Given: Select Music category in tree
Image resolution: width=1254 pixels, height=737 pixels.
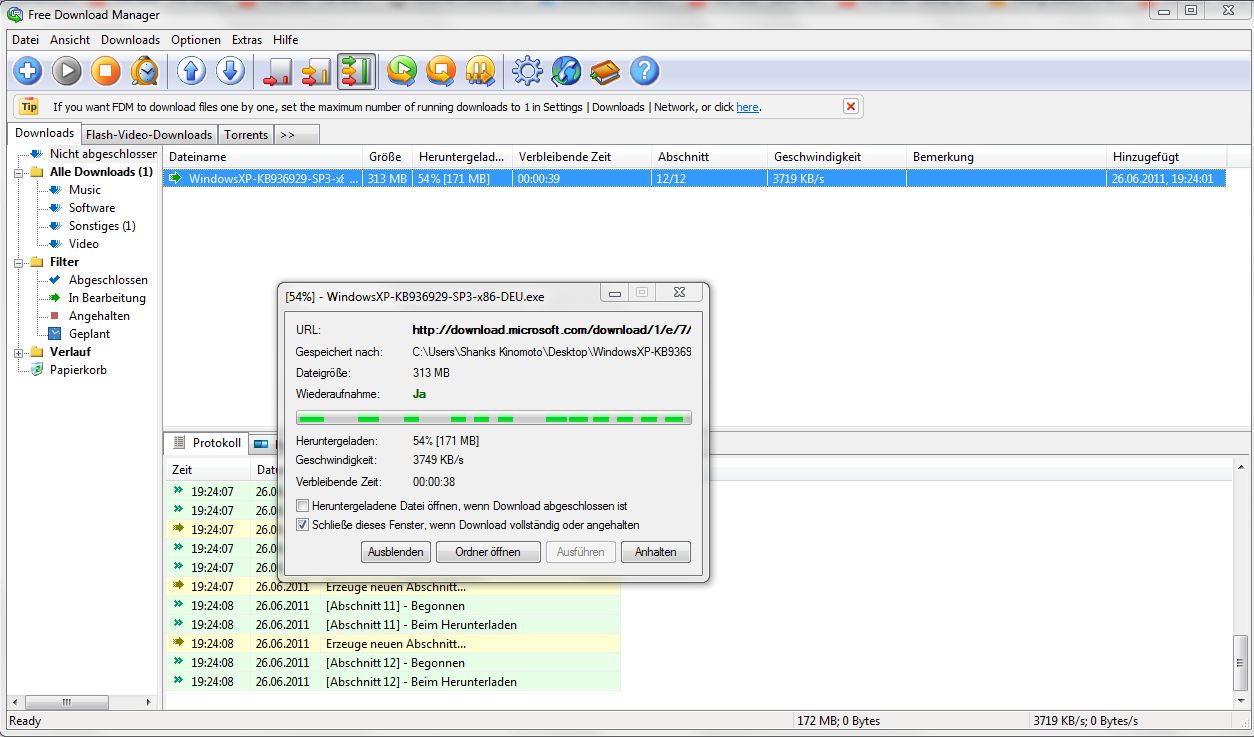Looking at the screenshot, I should coord(85,190).
